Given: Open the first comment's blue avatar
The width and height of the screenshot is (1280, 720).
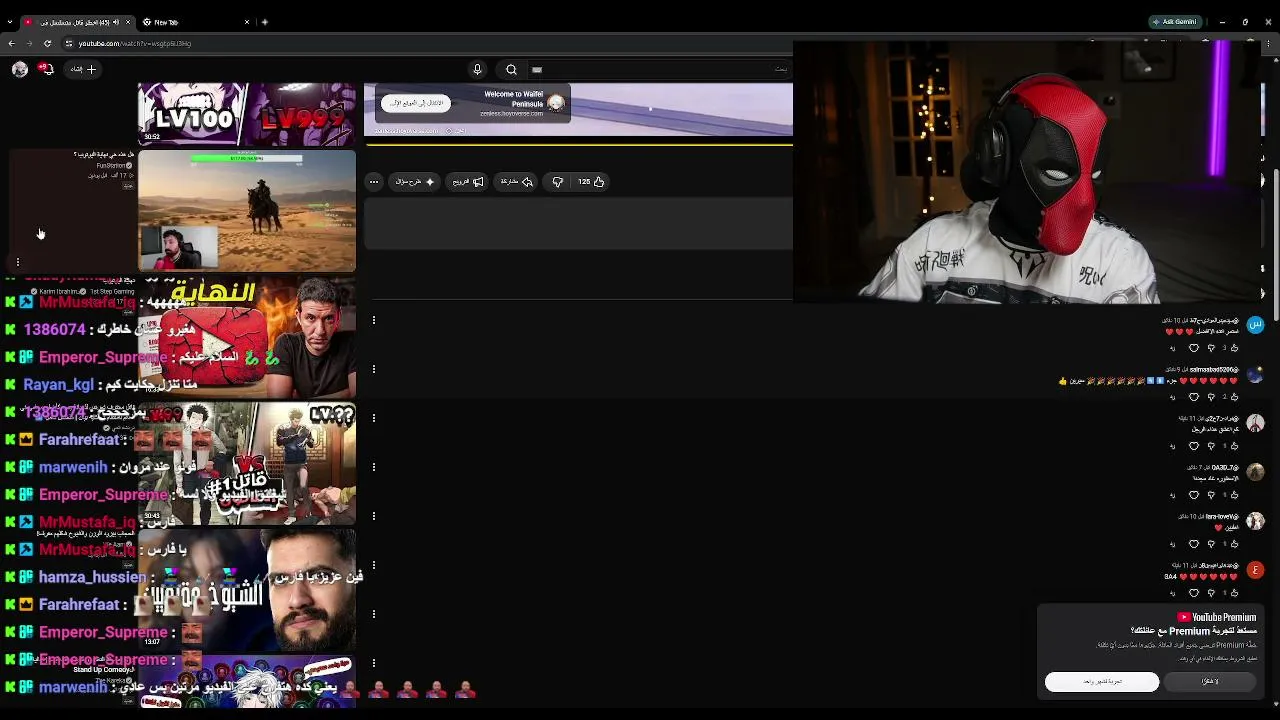Looking at the screenshot, I should (x=1255, y=325).
